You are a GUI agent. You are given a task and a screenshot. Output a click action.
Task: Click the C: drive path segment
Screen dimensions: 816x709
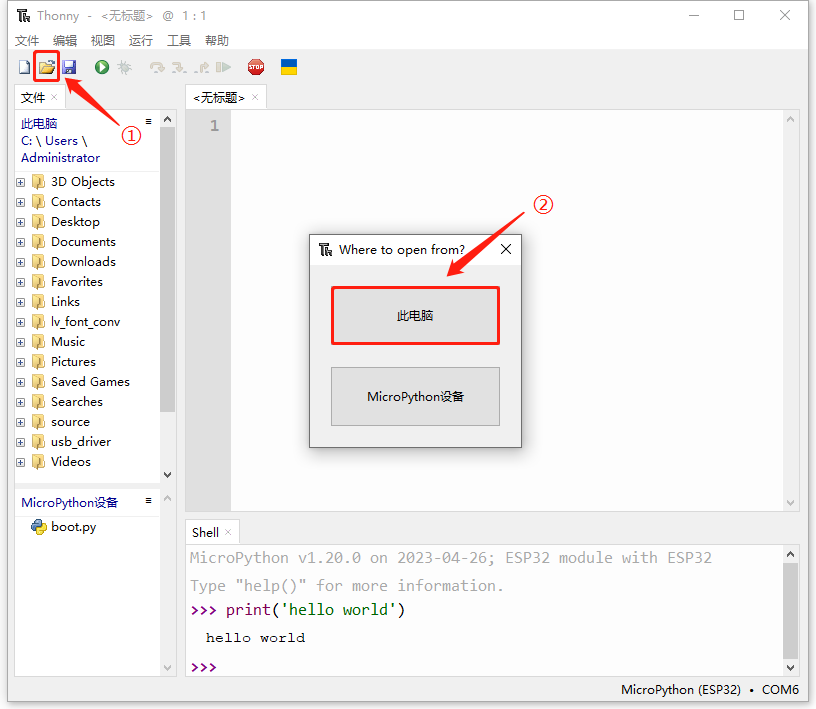tap(26, 141)
